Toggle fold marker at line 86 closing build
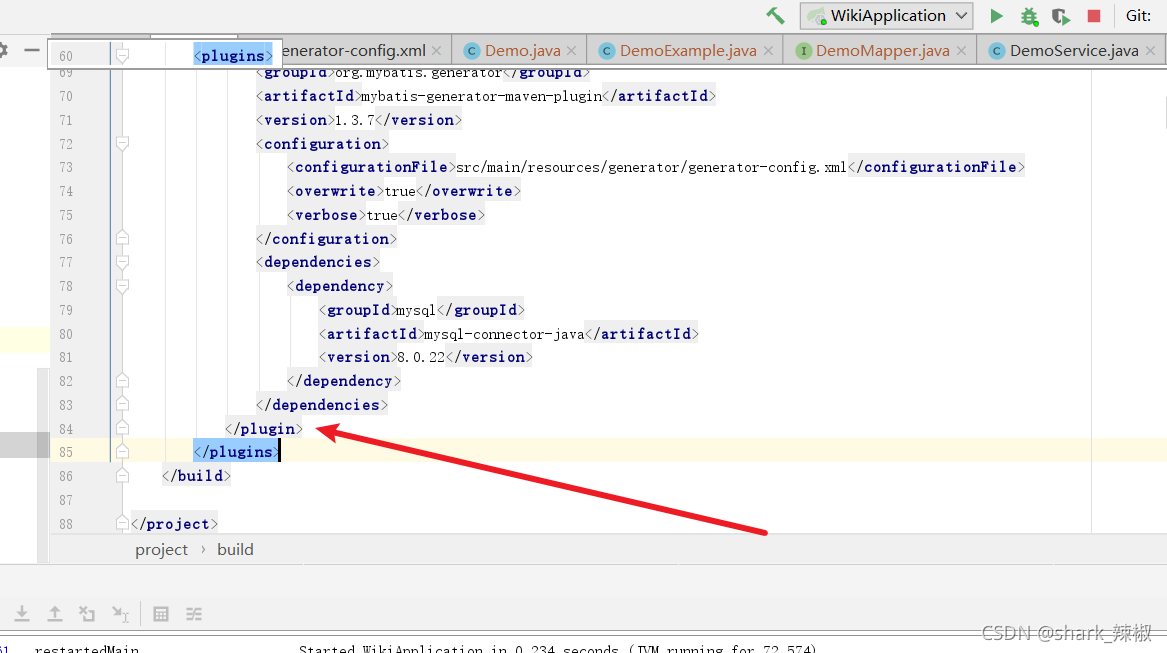This screenshot has height=653, width=1167. tap(123, 476)
